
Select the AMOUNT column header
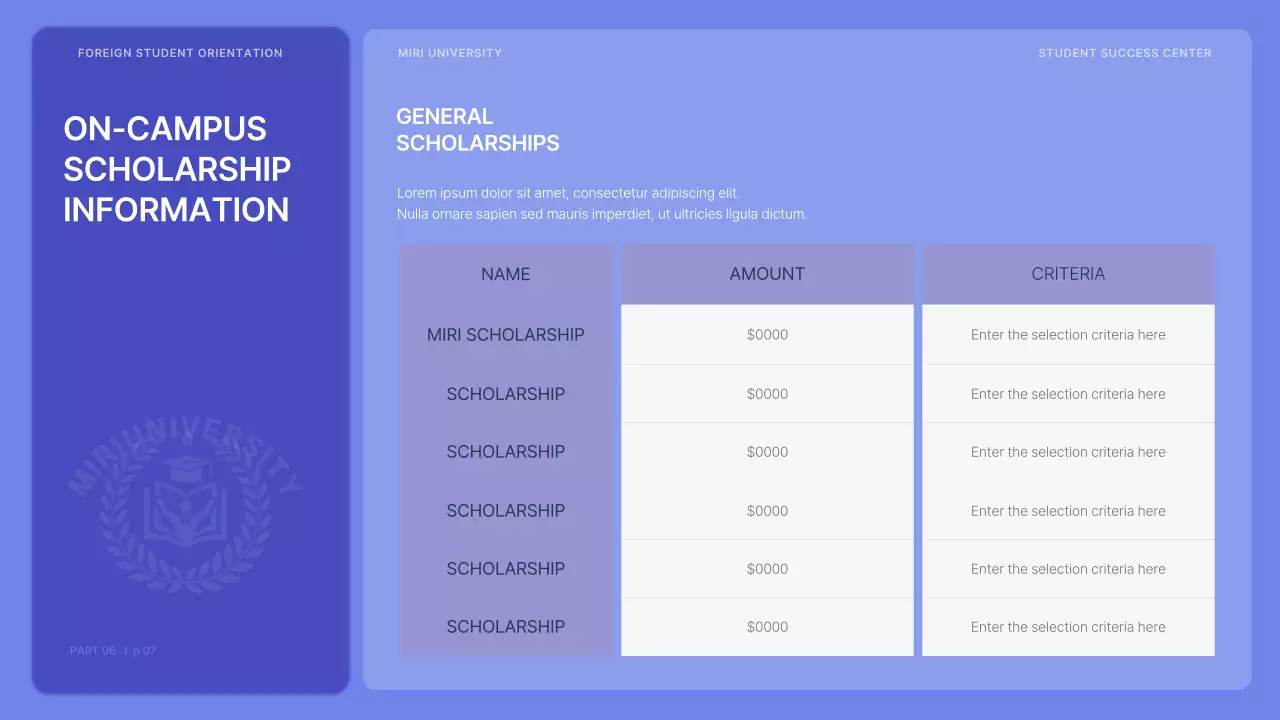[767, 274]
